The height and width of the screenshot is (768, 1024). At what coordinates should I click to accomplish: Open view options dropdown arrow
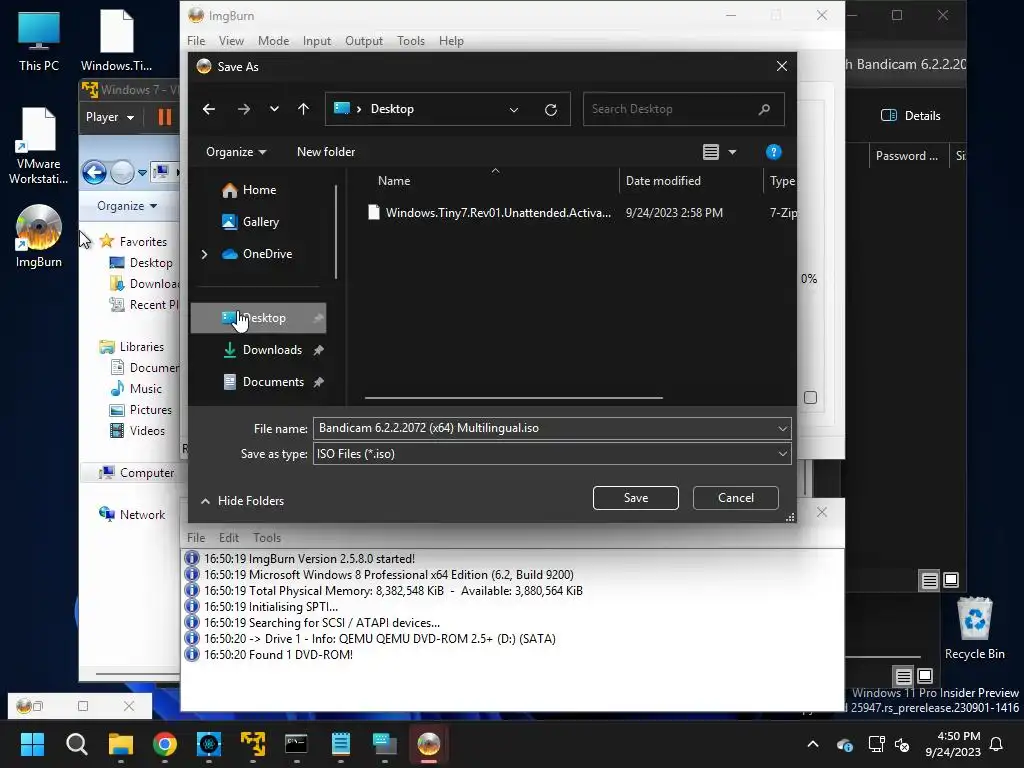point(732,152)
